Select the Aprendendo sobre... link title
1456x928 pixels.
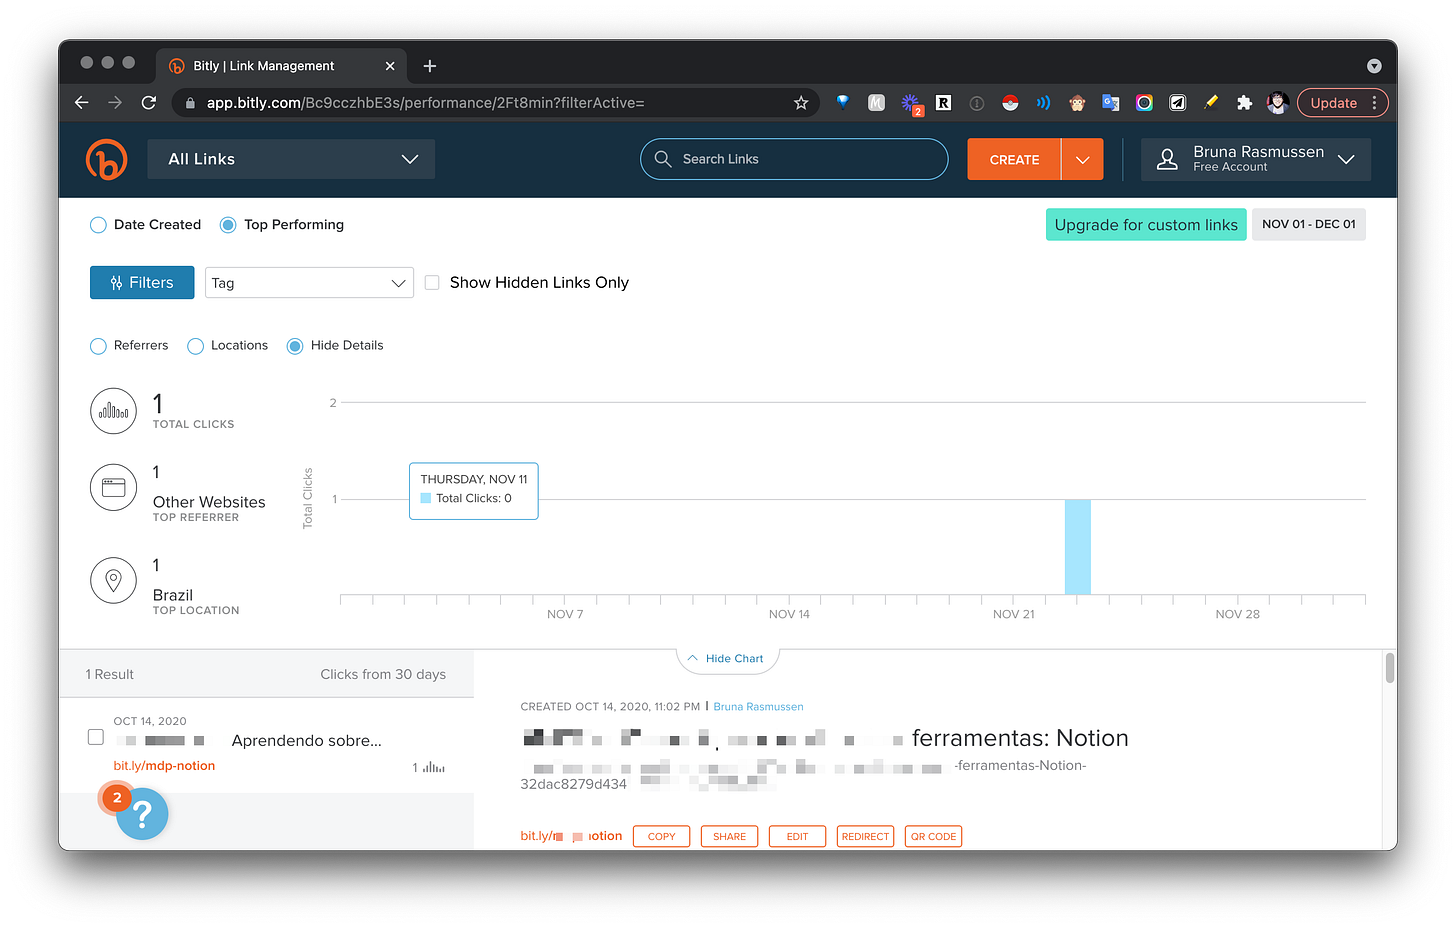click(x=307, y=741)
